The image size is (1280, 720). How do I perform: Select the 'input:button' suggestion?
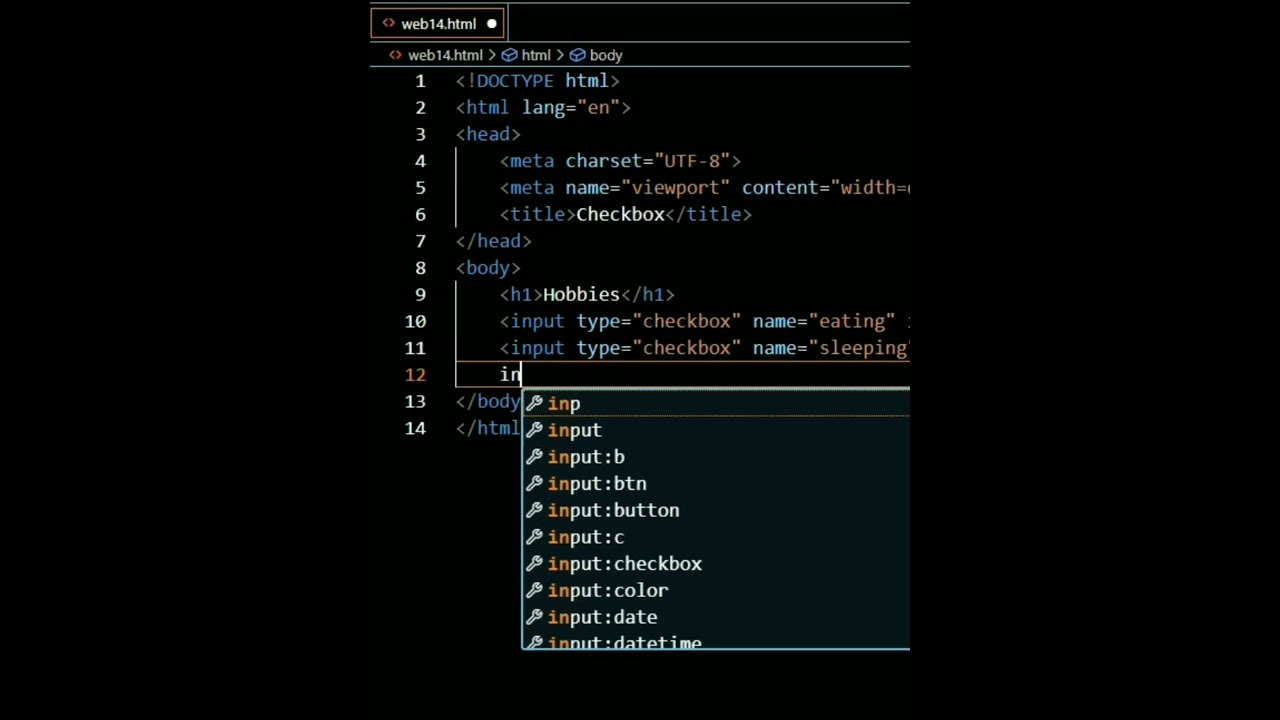(x=716, y=510)
